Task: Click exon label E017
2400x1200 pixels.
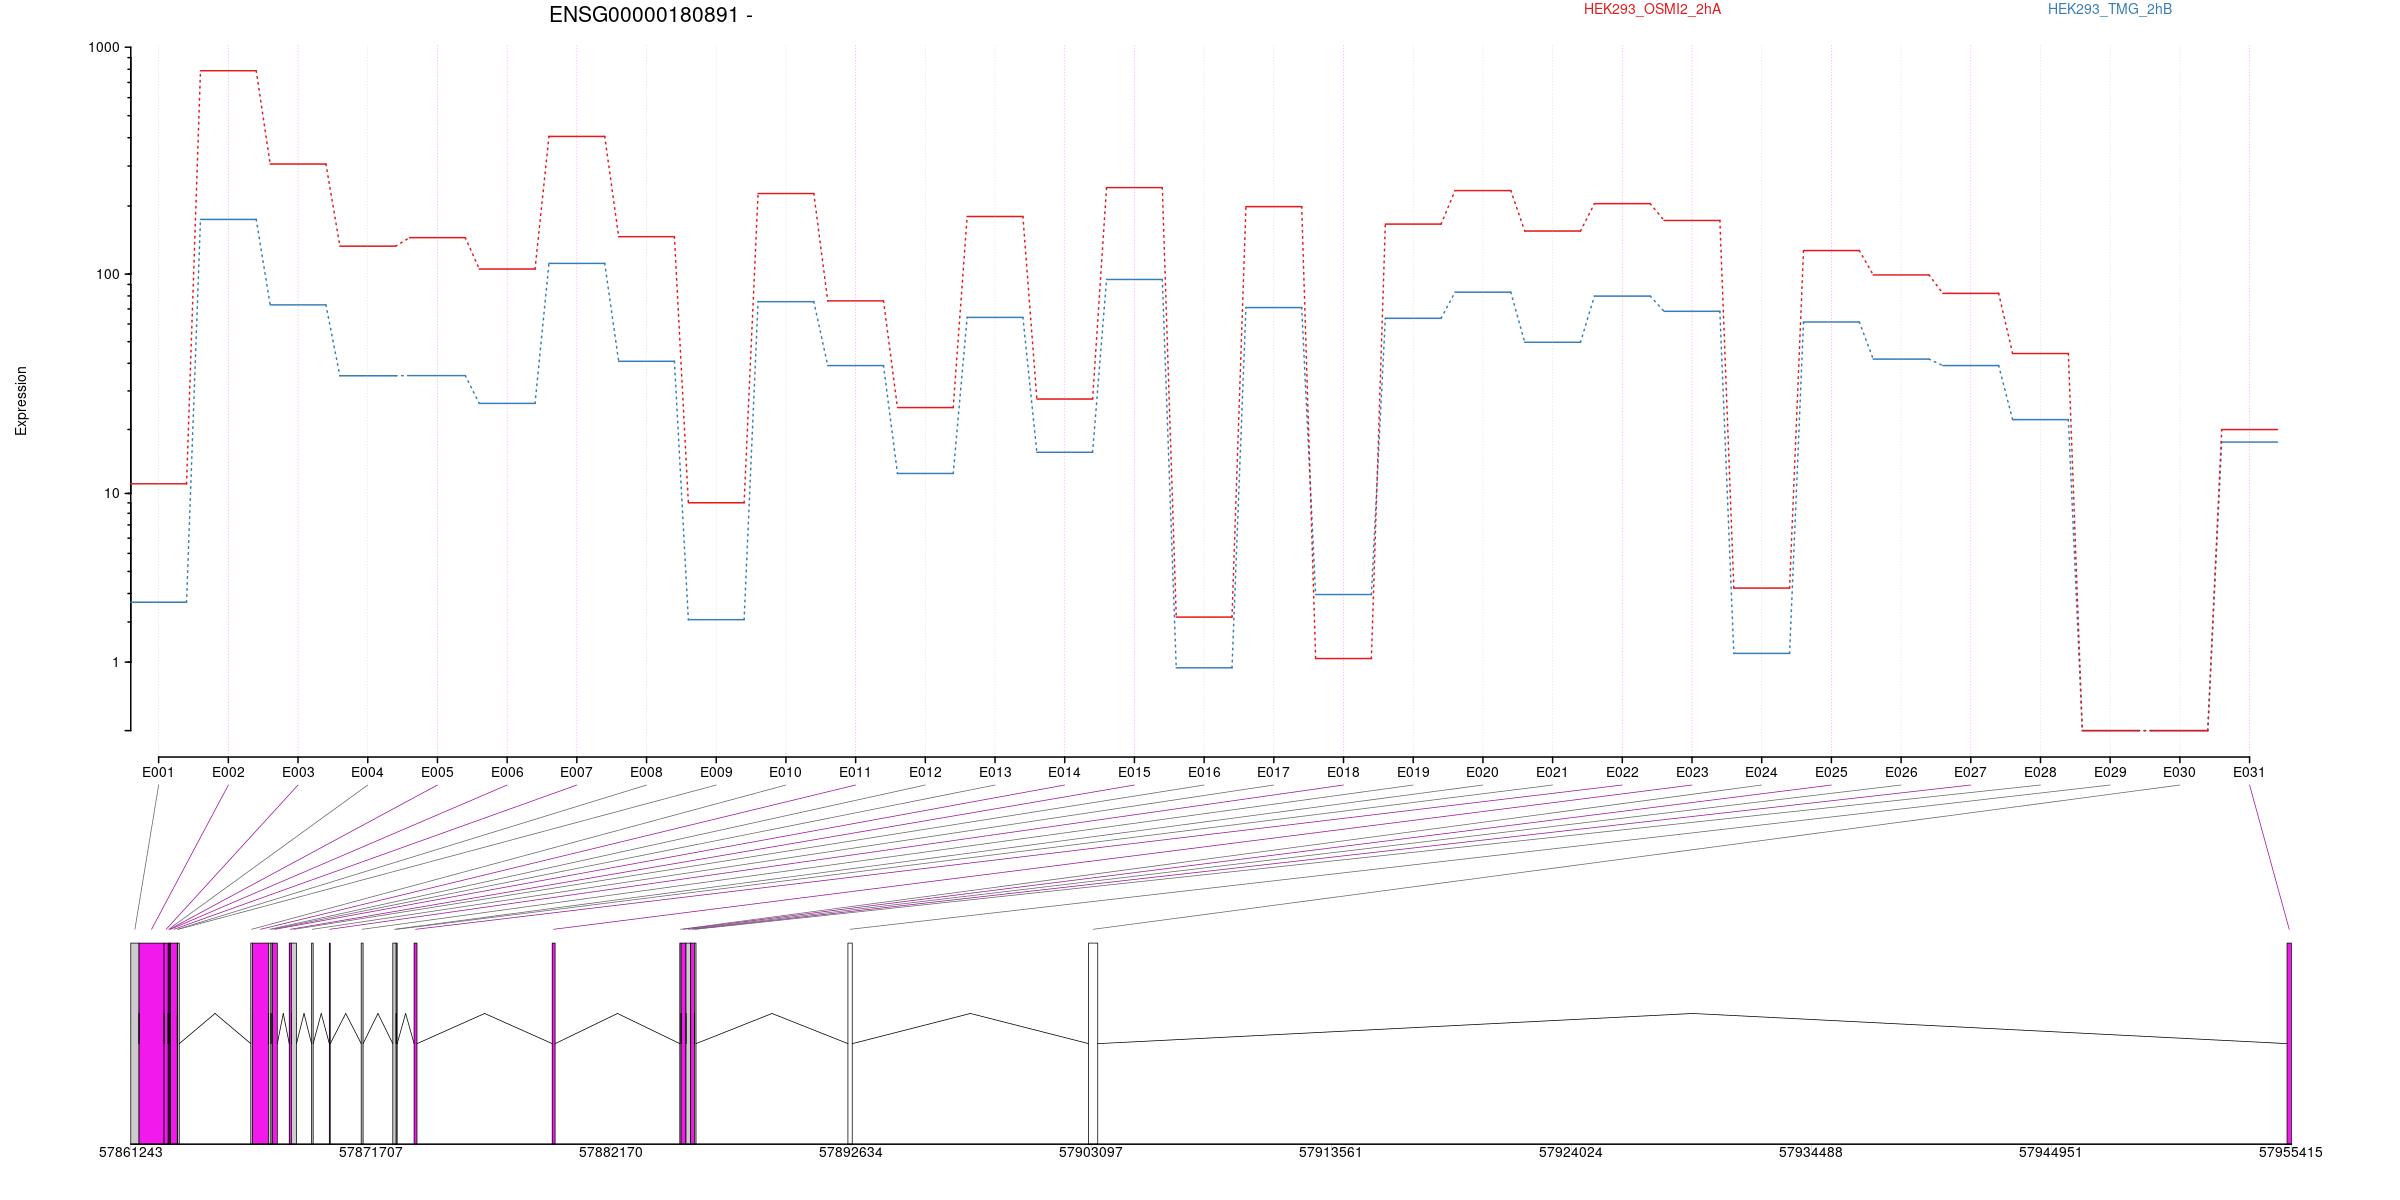Action: coord(1273,772)
